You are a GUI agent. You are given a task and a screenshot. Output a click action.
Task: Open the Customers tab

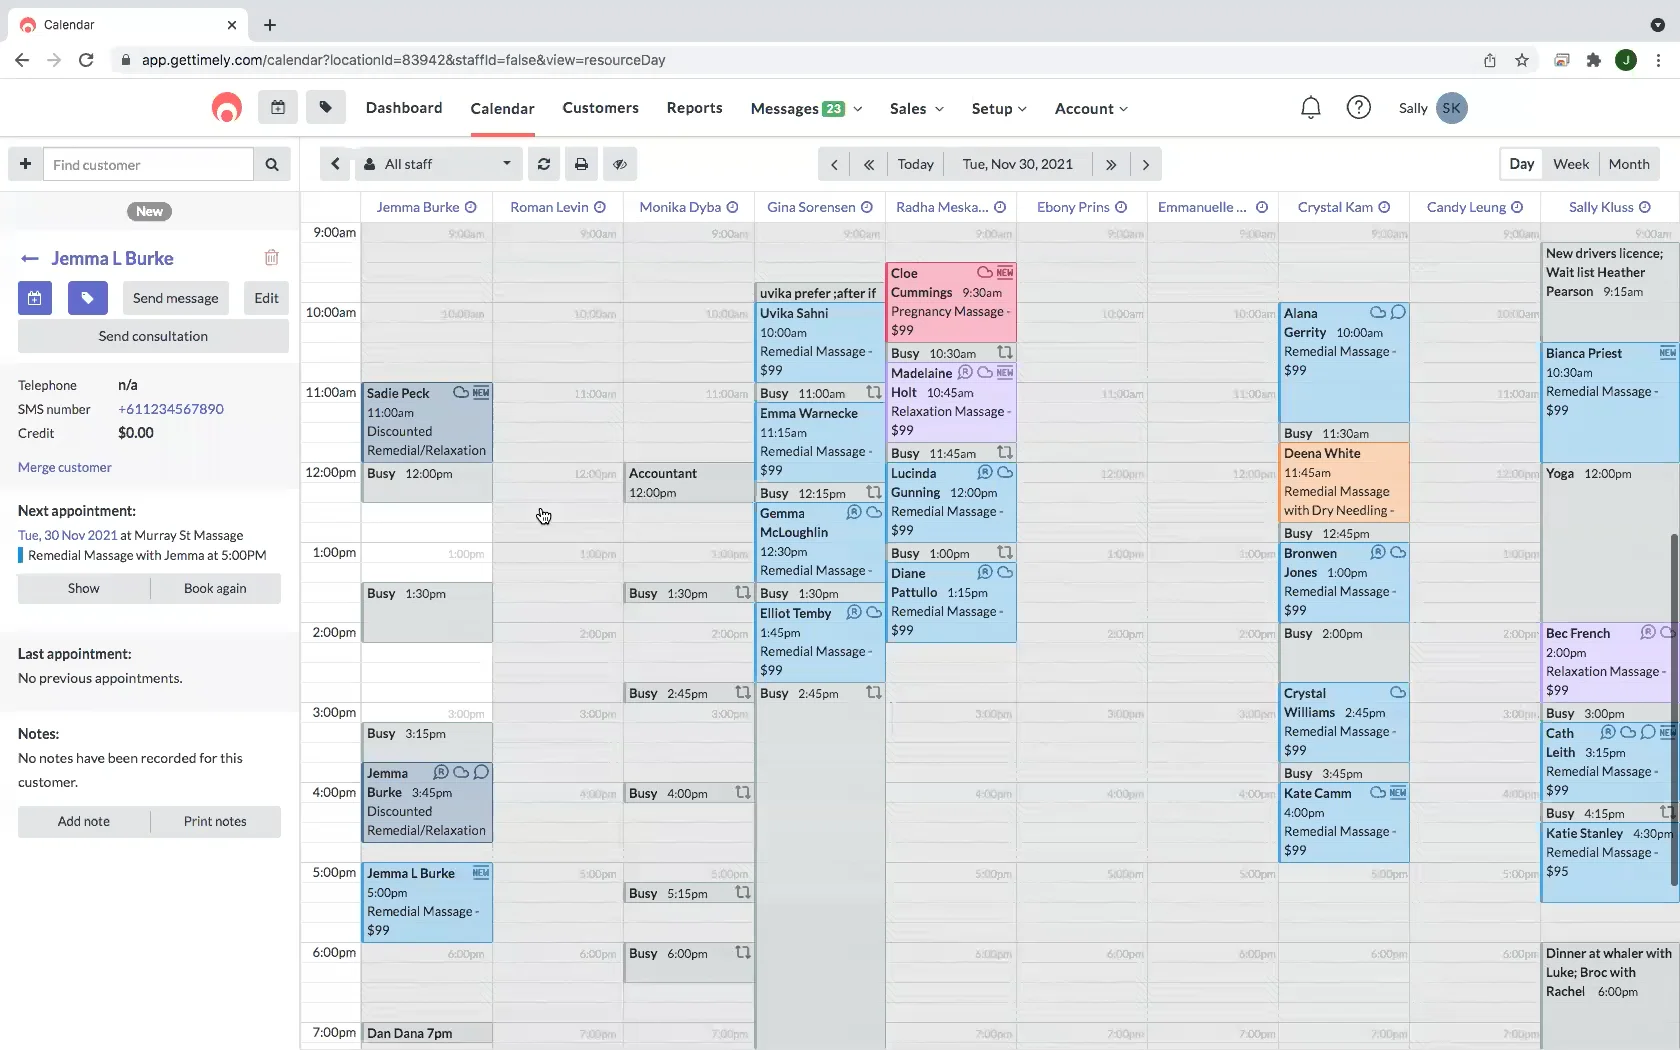(x=600, y=108)
